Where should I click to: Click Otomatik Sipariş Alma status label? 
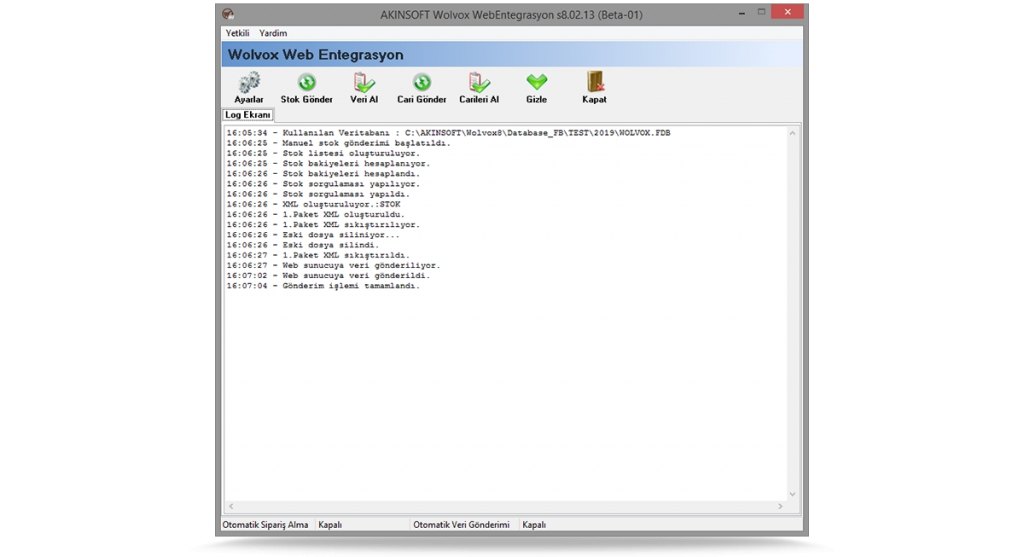click(264, 524)
